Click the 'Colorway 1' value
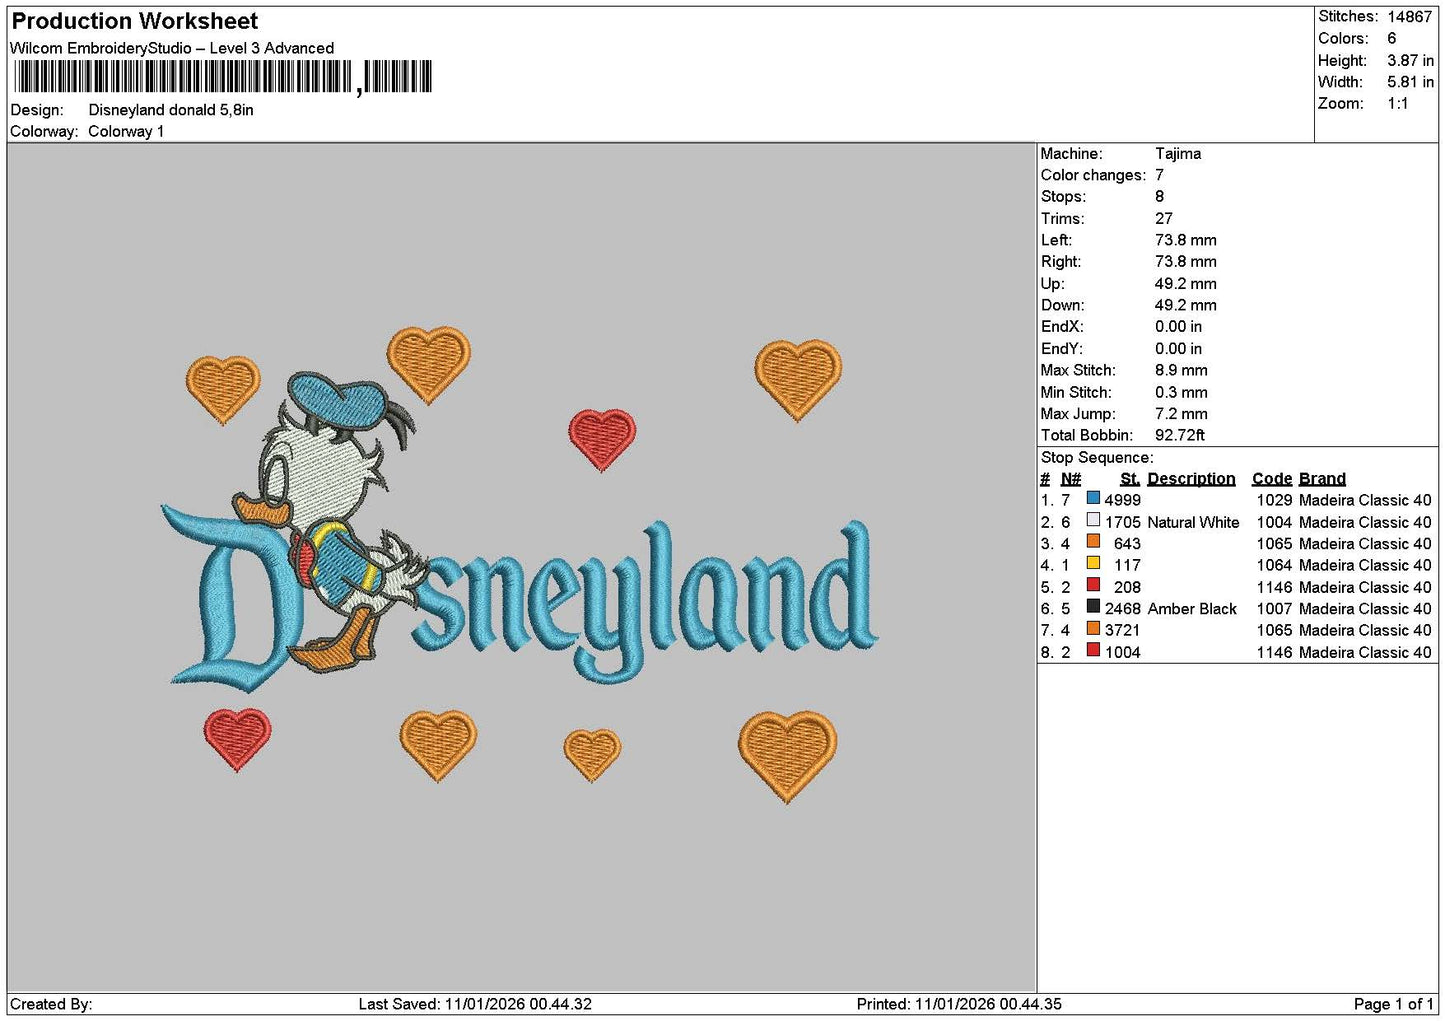The width and height of the screenshot is (1445, 1021). (x=126, y=131)
